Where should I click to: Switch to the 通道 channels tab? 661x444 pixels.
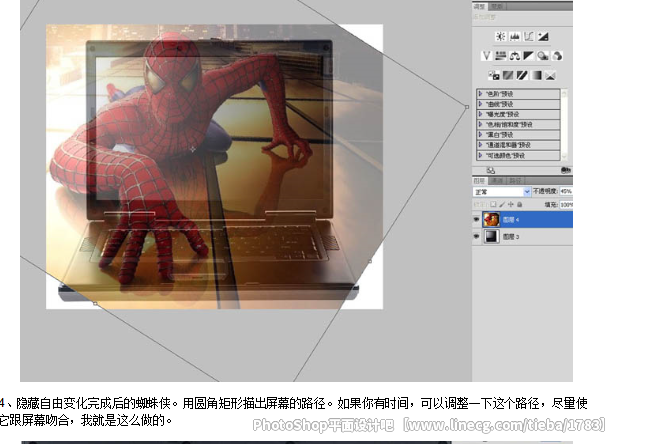click(x=497, y=180)
